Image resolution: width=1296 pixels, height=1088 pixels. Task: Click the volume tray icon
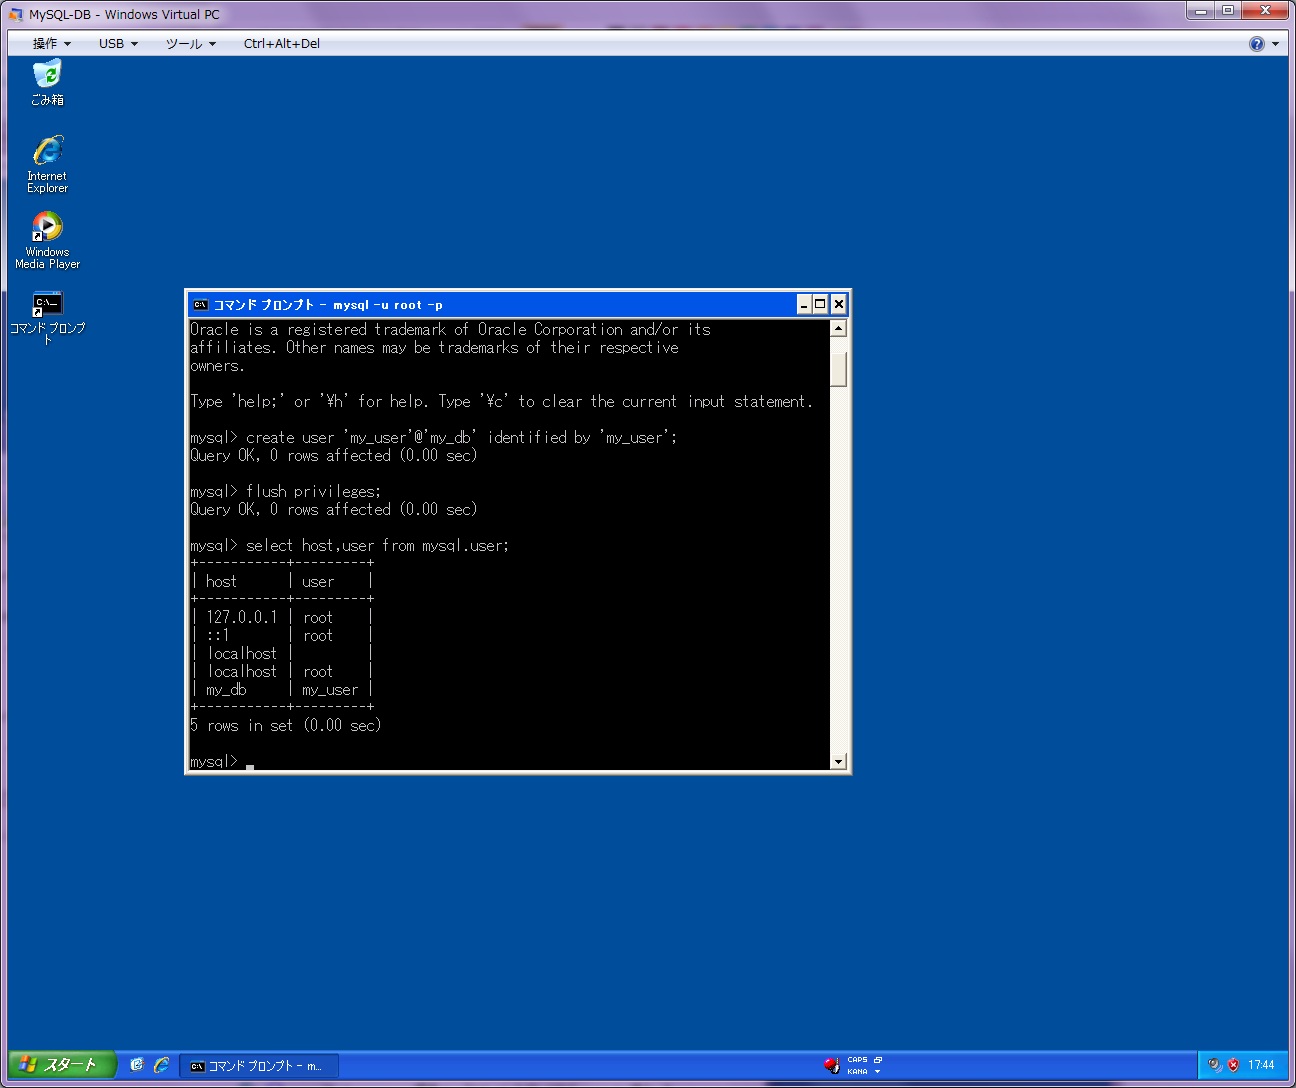(1214, 1065)
